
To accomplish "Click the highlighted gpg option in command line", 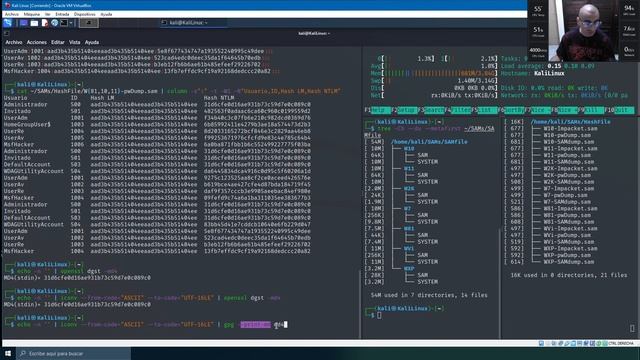I will pos(255,324).
